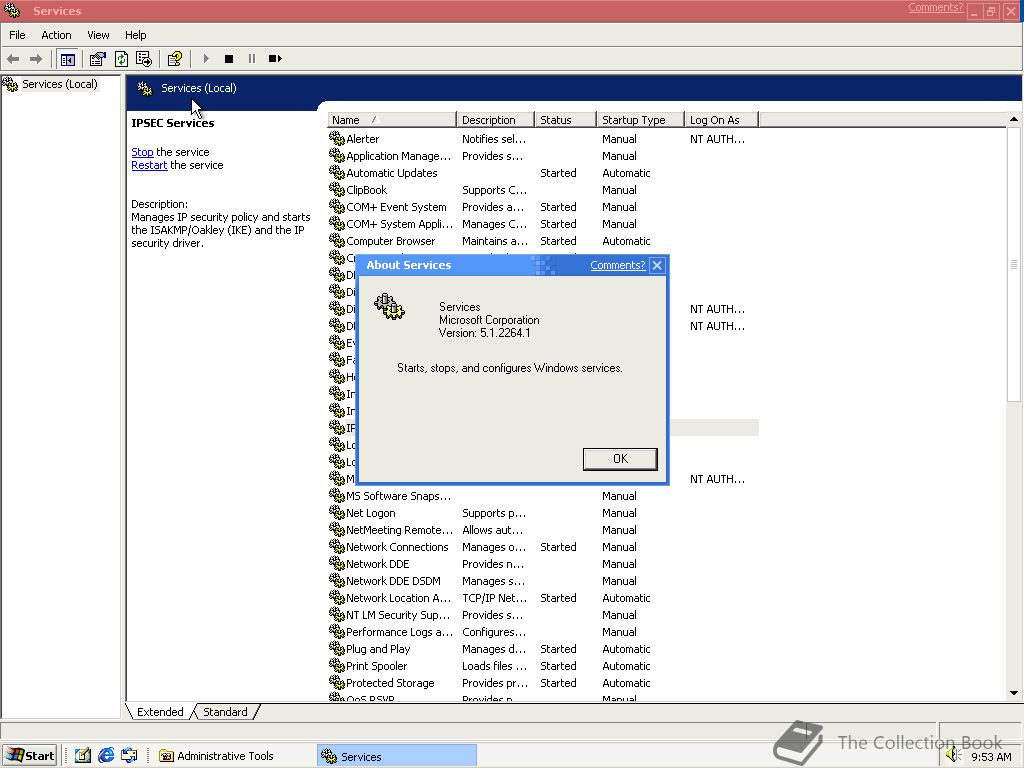Open the Properties toolbar icon

97,59
